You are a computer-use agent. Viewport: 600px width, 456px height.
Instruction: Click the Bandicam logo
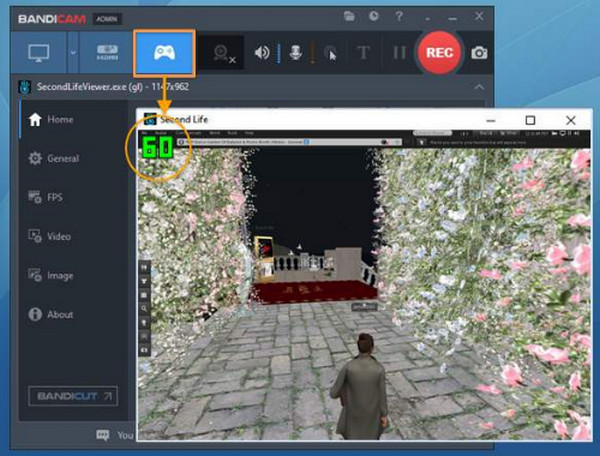(x=52, y=19)
